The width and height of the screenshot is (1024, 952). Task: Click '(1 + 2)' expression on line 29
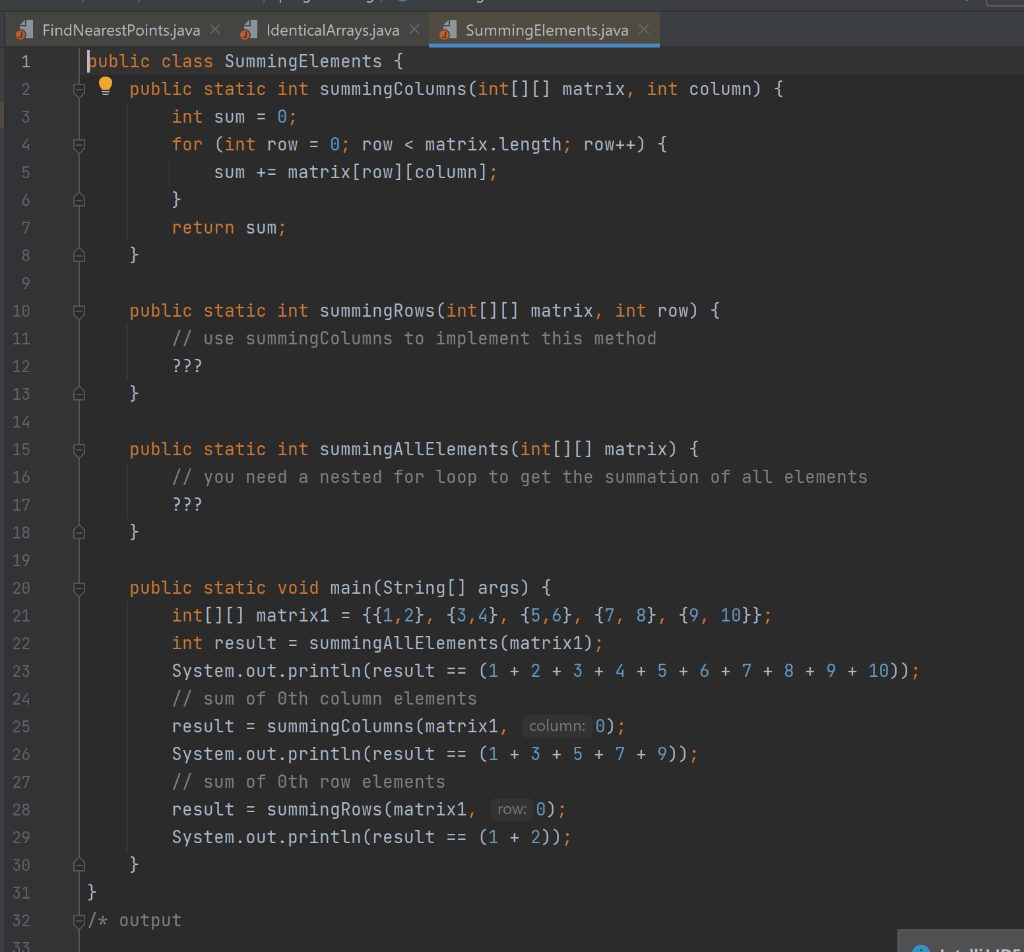point(515,837)
